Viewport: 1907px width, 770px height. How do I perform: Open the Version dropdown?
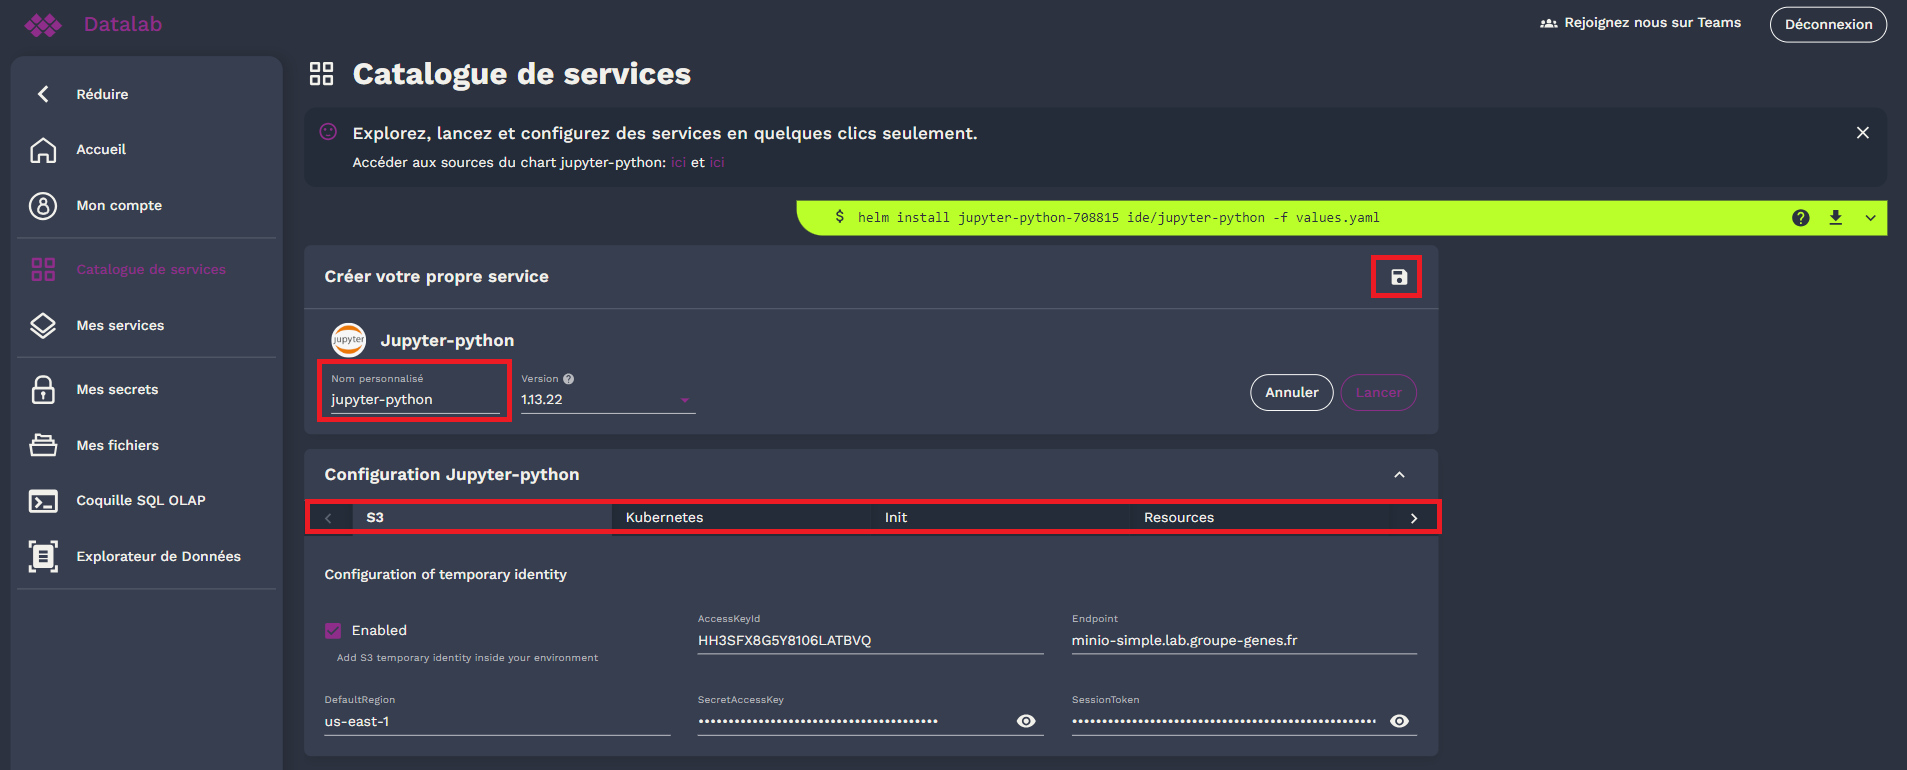(607, 400)
